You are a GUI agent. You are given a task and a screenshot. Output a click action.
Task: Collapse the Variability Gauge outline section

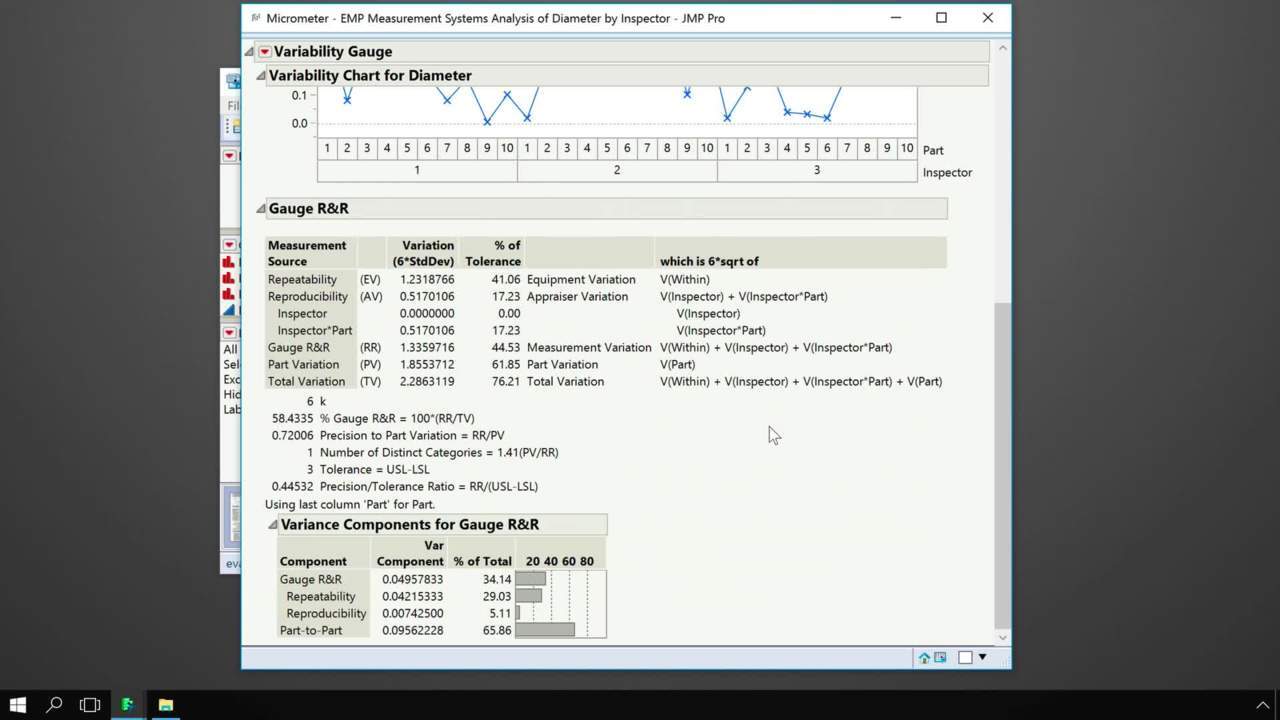pos(250,52)
